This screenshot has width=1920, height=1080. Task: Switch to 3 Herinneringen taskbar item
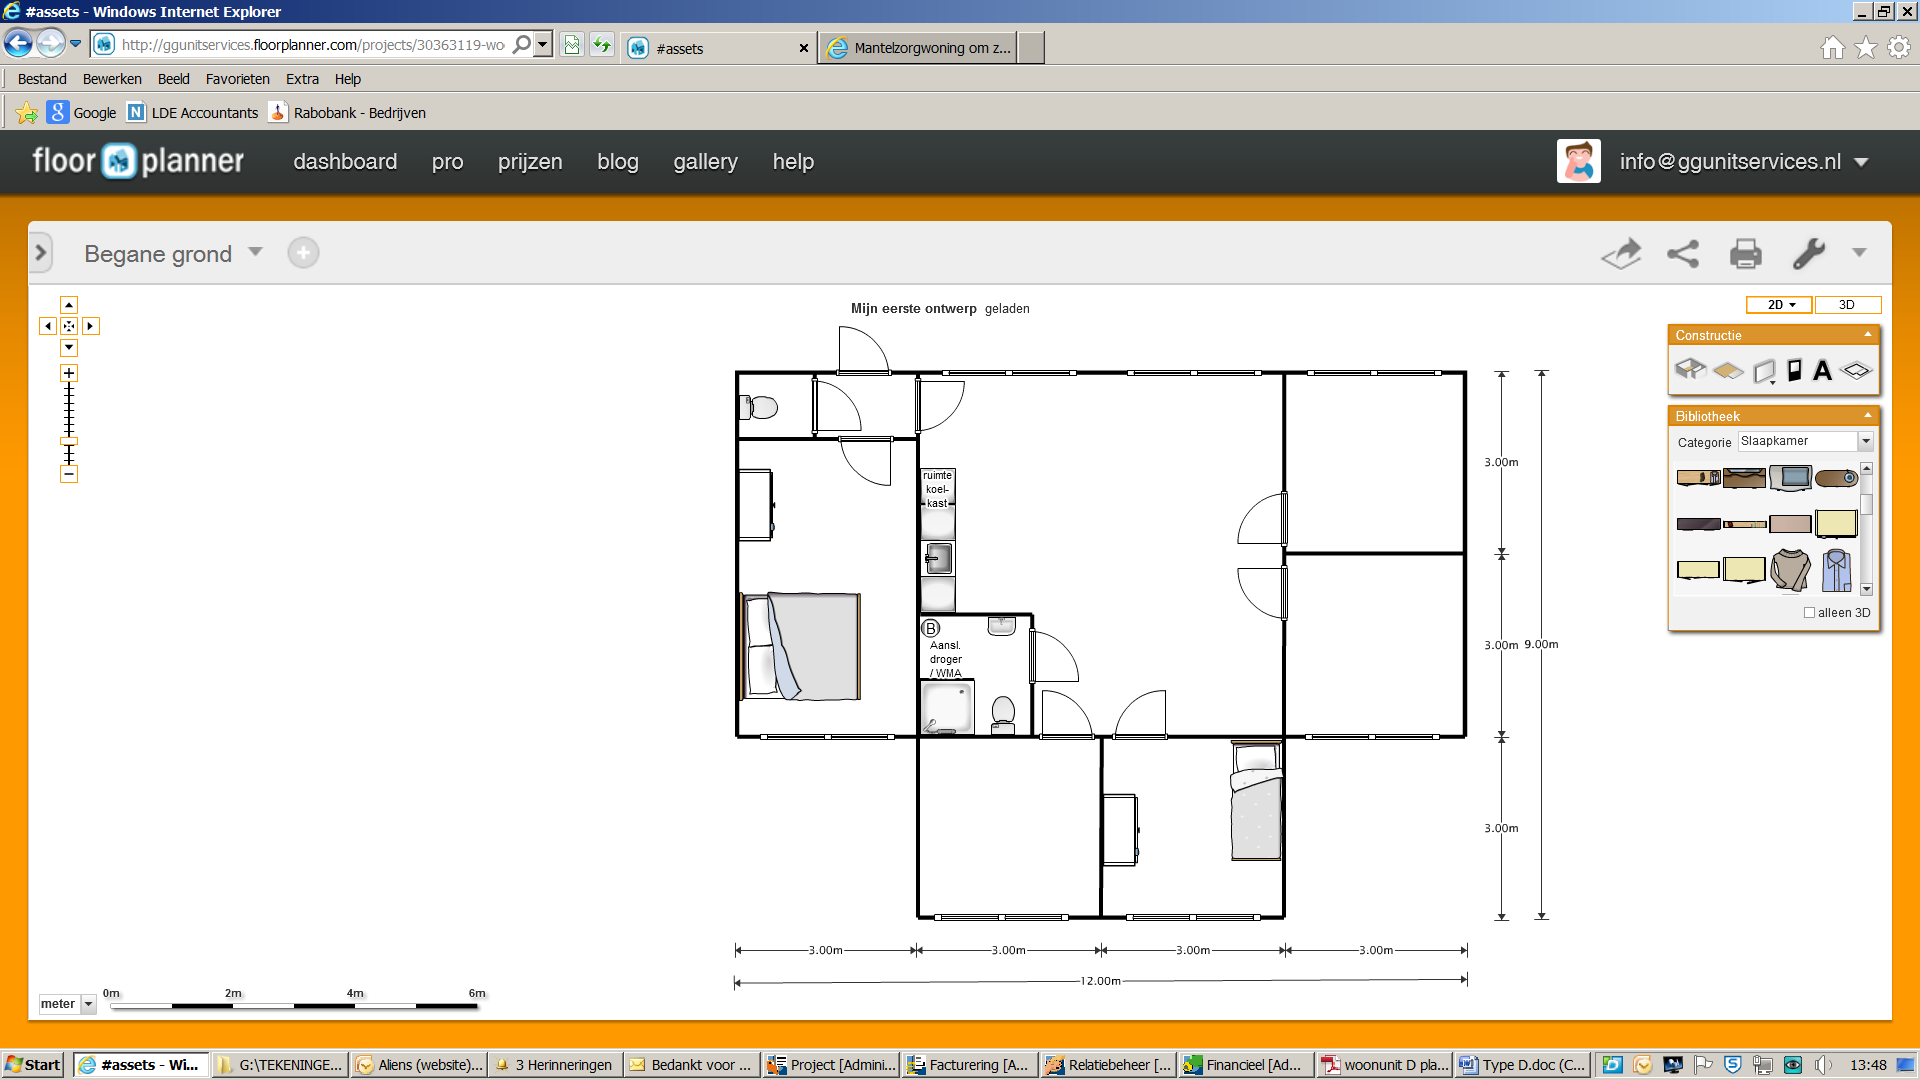[553, 1065]
